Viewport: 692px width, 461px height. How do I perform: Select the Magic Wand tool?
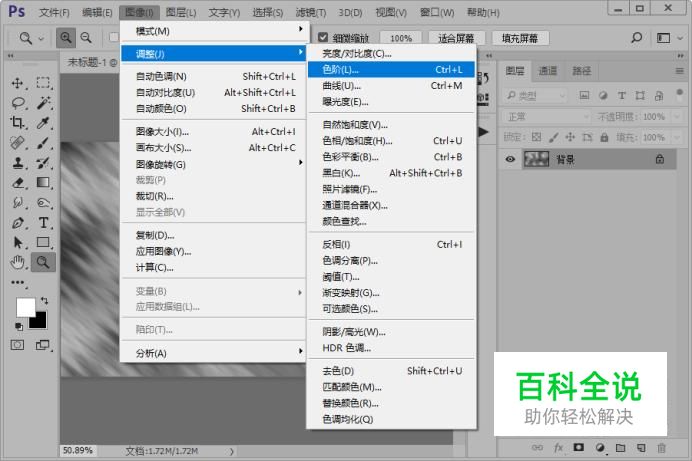43,103
